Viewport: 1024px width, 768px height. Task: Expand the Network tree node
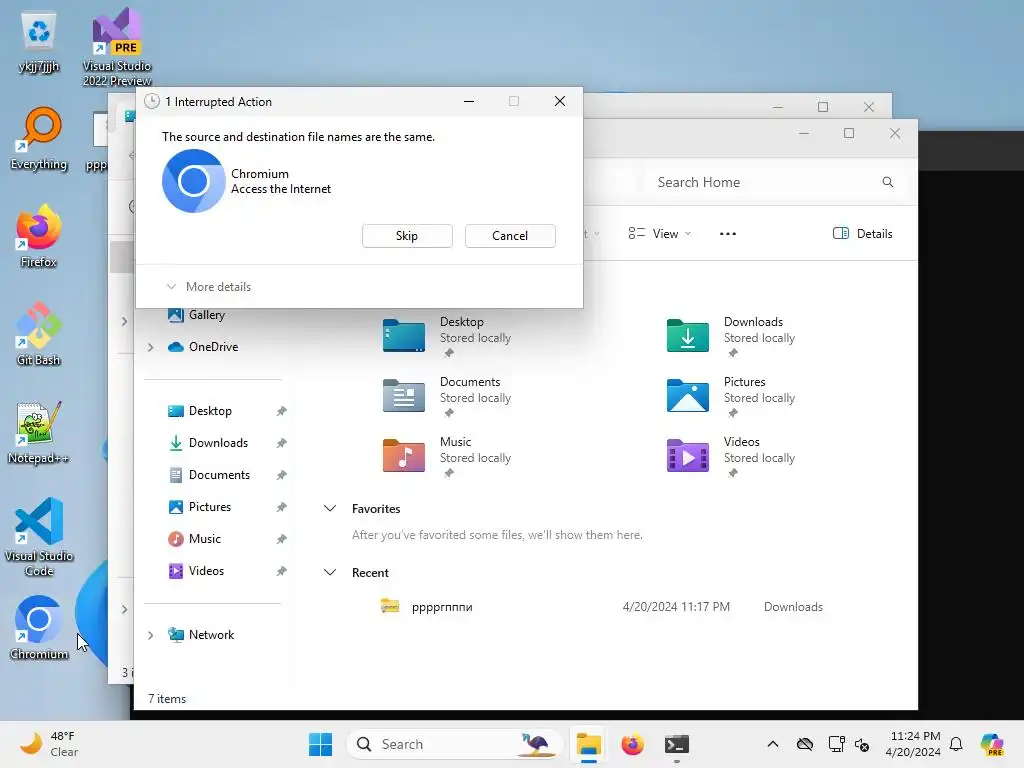151,635
